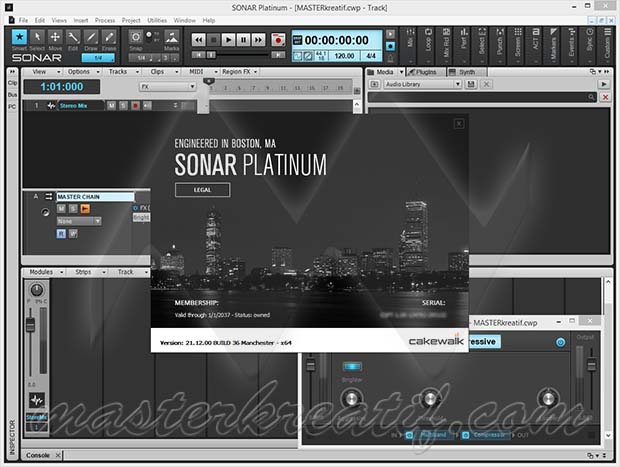
Task: Toggle Read automation on MASTER CHAIN
Action: coord(61,234)
